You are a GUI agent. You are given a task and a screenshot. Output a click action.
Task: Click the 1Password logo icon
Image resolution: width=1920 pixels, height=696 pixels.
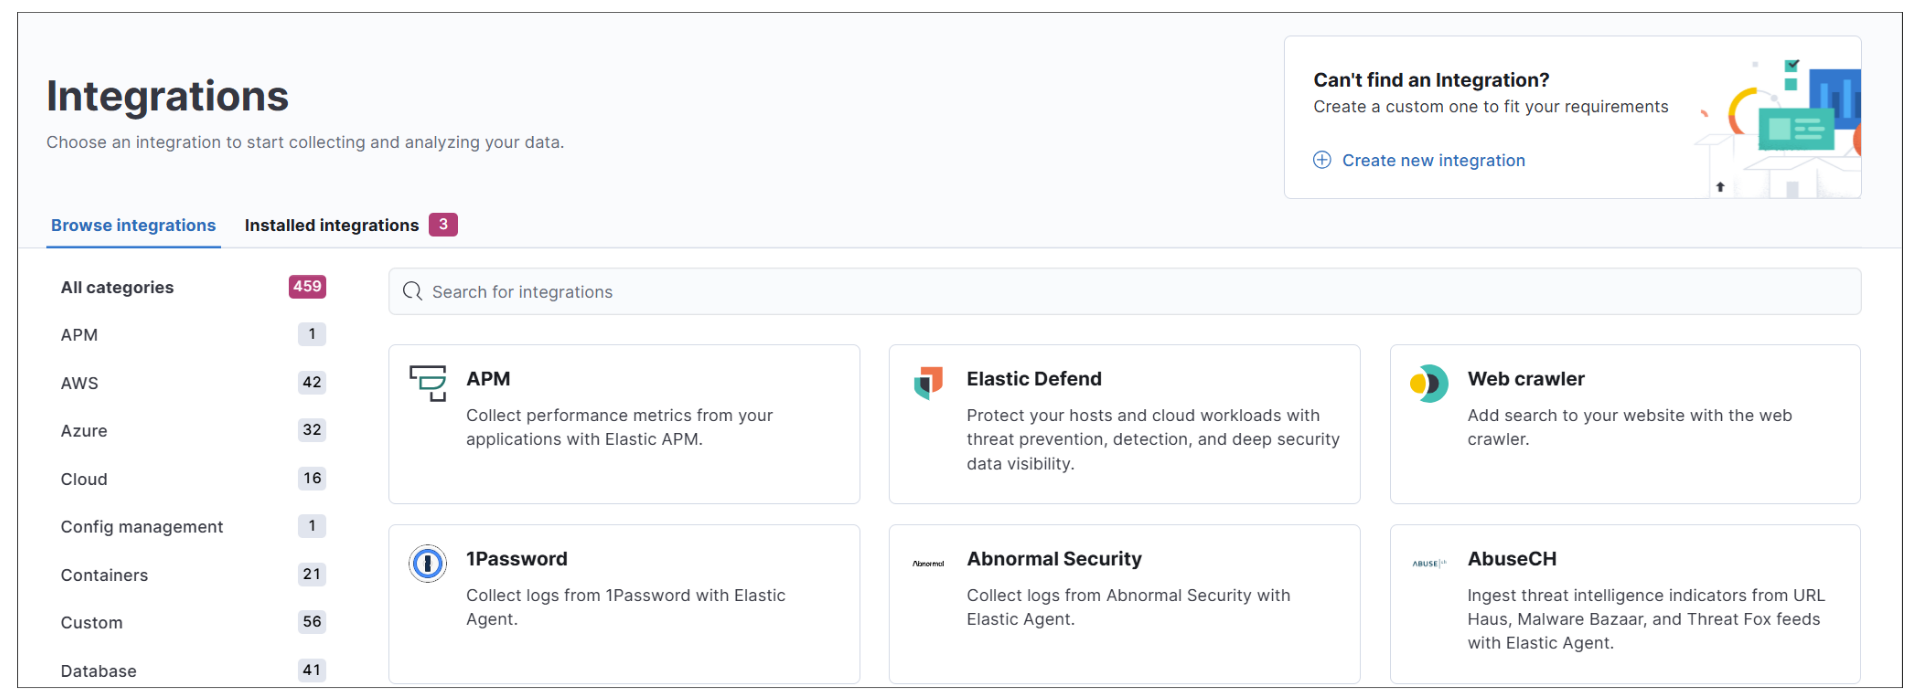coord(428,564)
